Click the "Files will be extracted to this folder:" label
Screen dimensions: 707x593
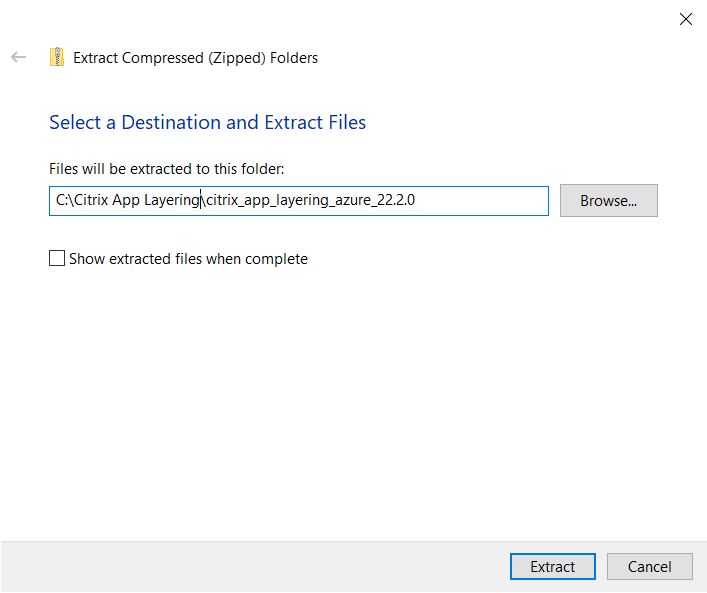coord(167,169)
